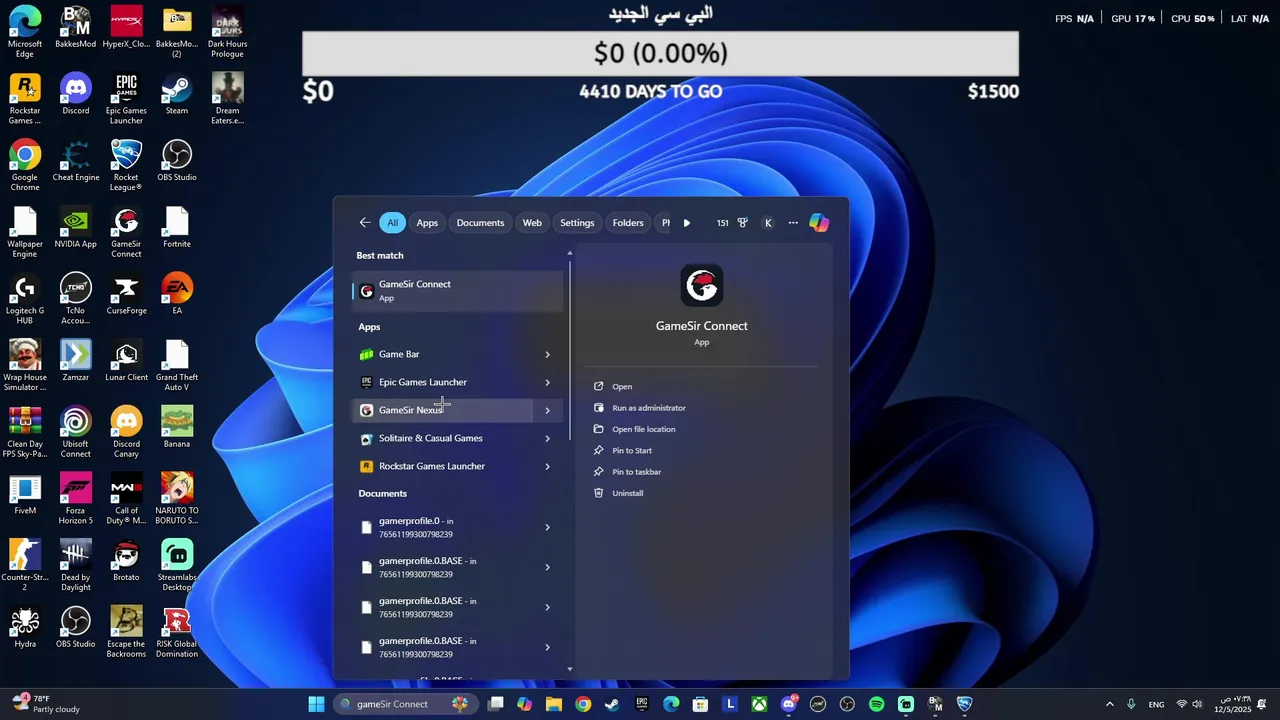The height and width of the screenshot is (720, 1280).
Task: Open gamerprofile.0 document result
Action: pyautogui.click(x=442, y=527)
